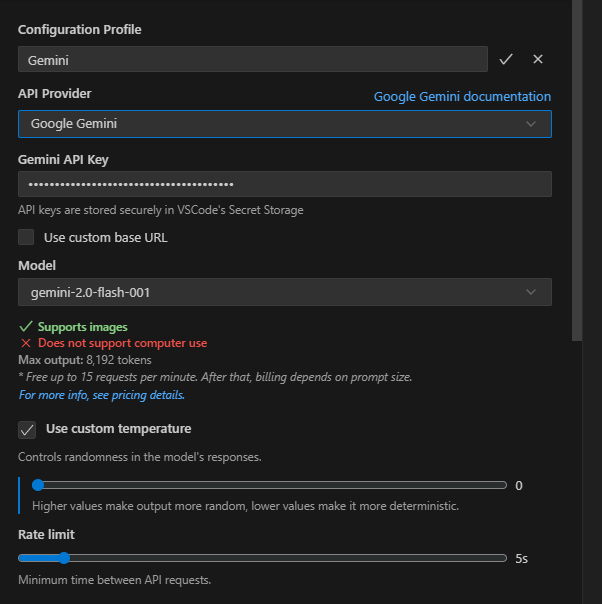Image resolution: width=602 pixels, height=604 pixels.
Task: Click 'Does not support computer use' text
Action: click(x=122, y=343)
